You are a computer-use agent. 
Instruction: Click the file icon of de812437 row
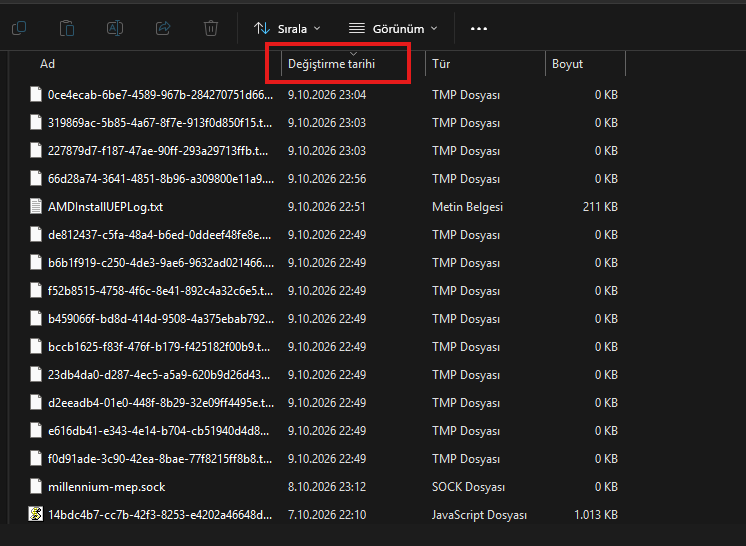click(x=36, y=234)
